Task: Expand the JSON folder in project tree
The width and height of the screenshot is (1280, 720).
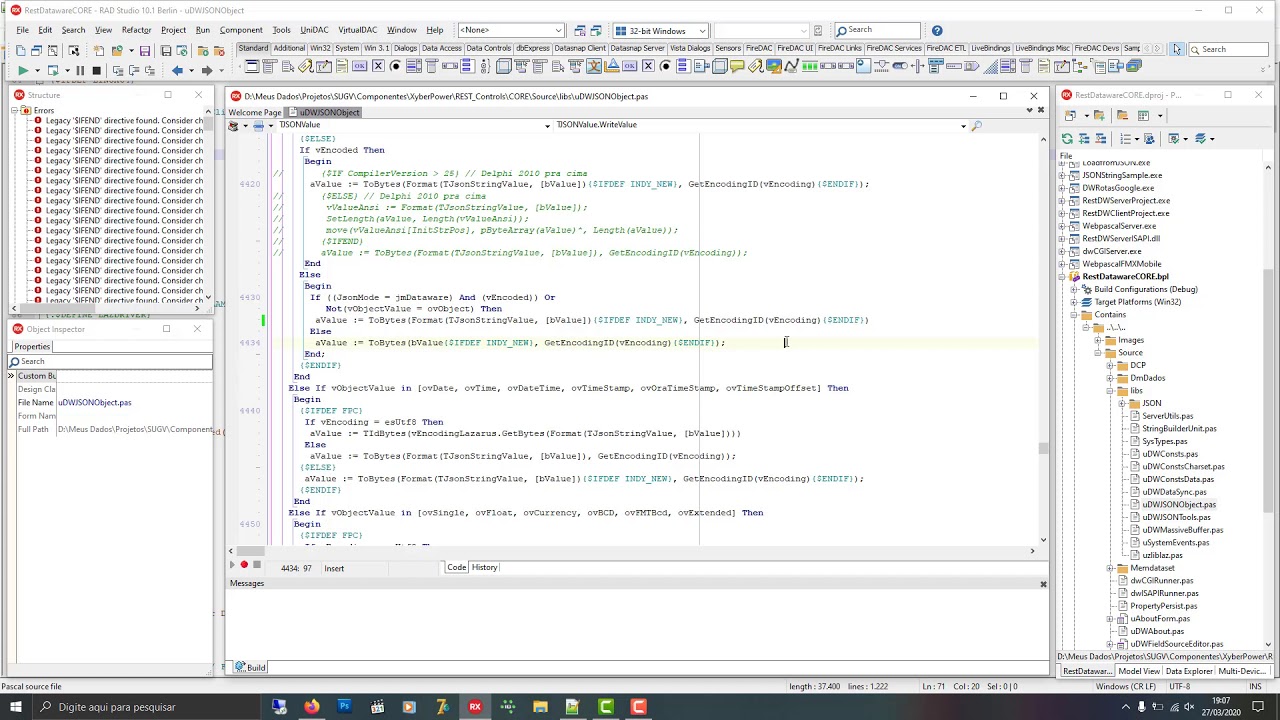Action: (x=1122, y=404)
